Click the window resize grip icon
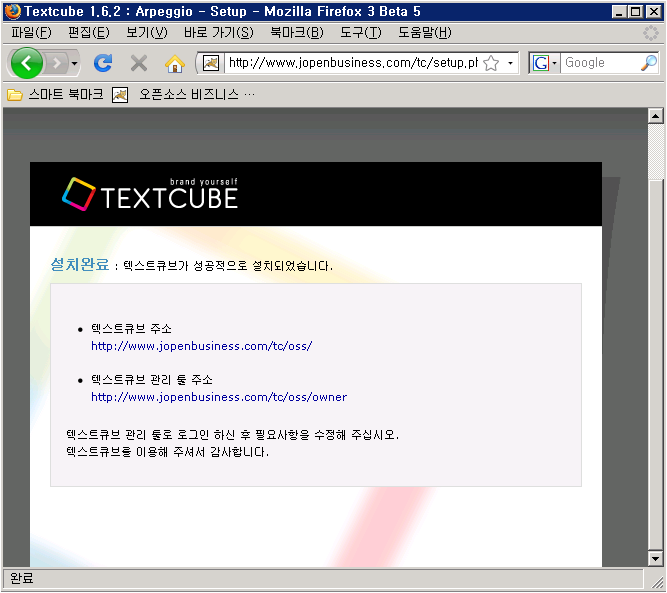The width and height of the screenshot is (667, 593). tap(658, 582)
